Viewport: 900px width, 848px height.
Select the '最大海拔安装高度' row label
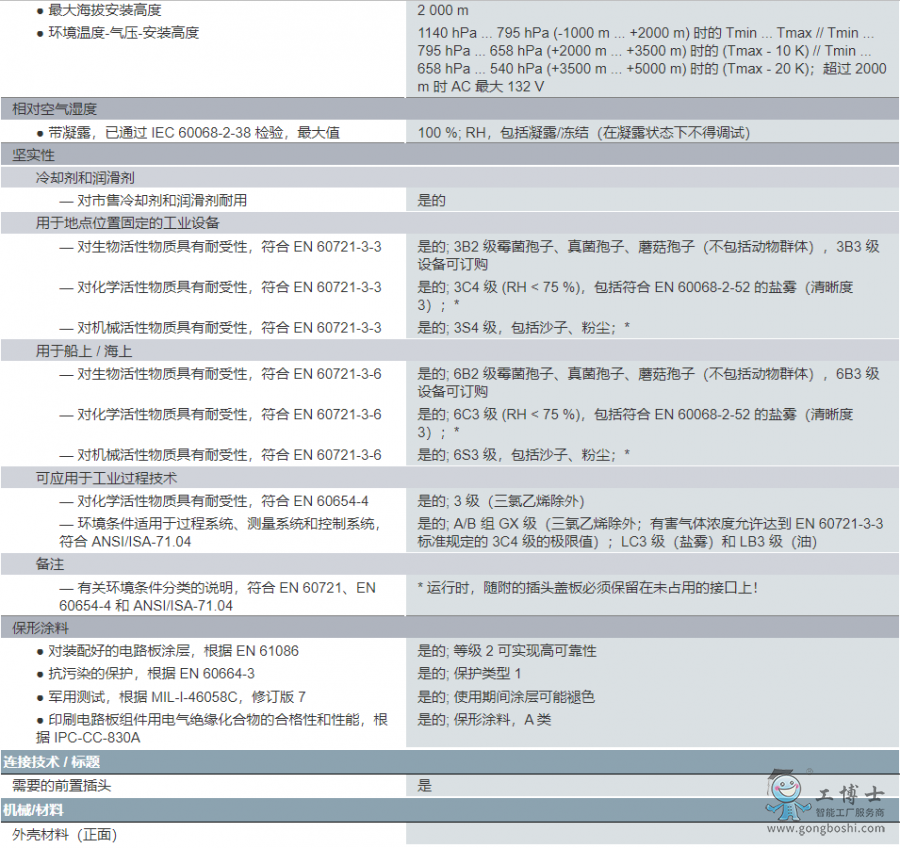click(104, 10)
